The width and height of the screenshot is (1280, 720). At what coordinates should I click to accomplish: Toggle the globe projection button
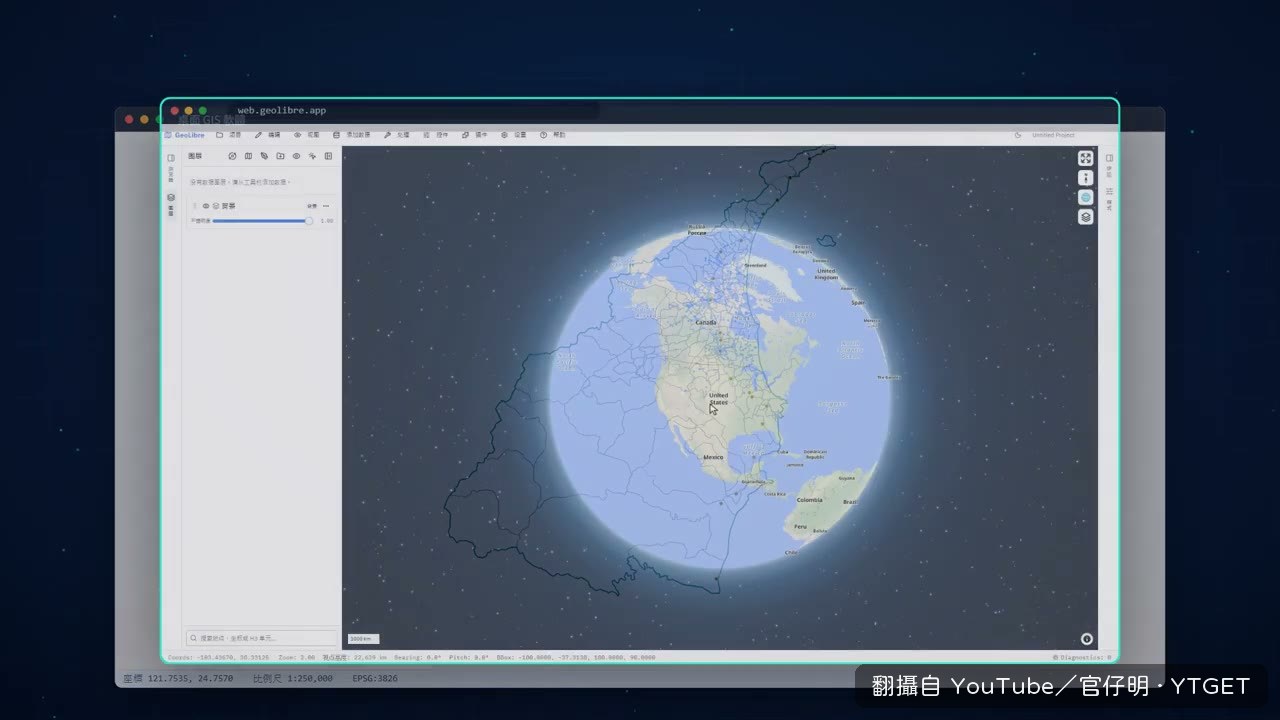(1086, 197)
